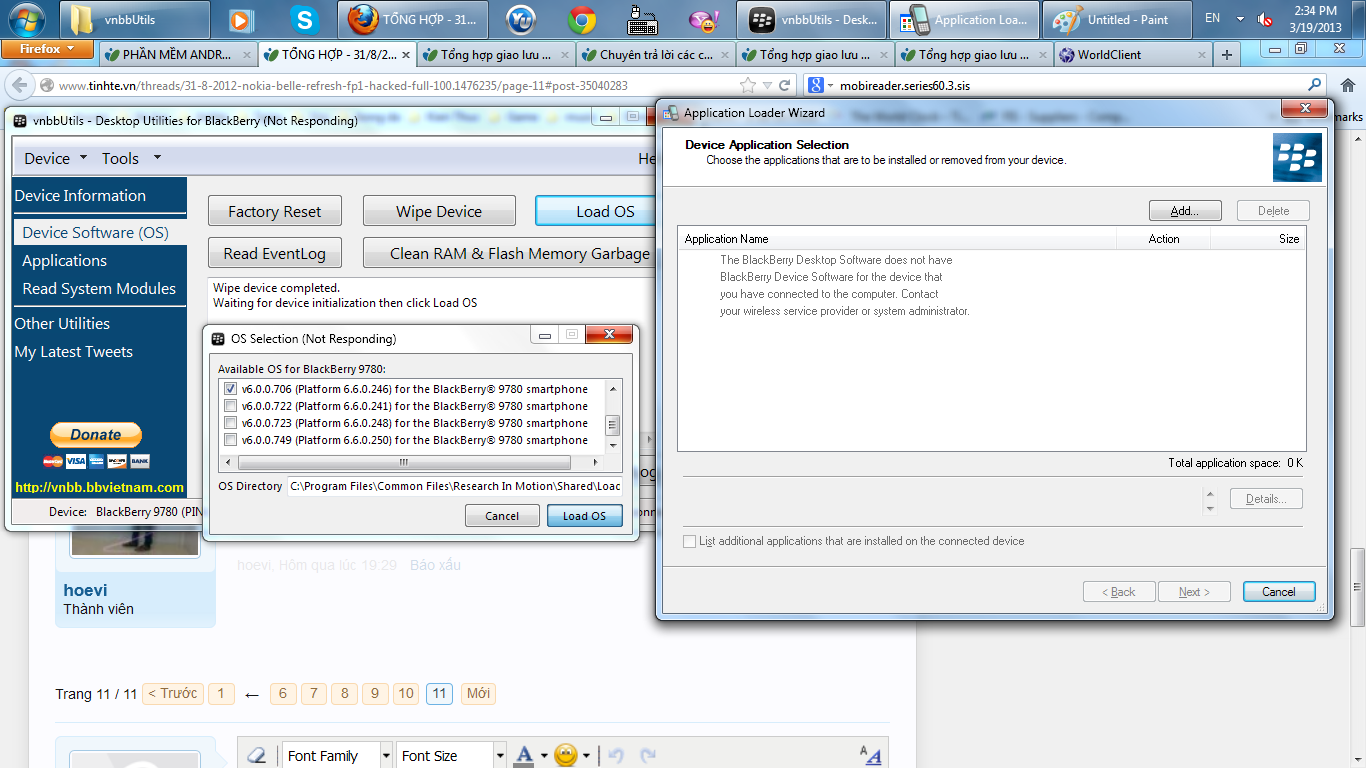This screenshot has width=1366, height=768.
Task: Check v6.0.0.749 Platform 6.6.0.250 OS checkbox
Action: click(x=231, y=440)
